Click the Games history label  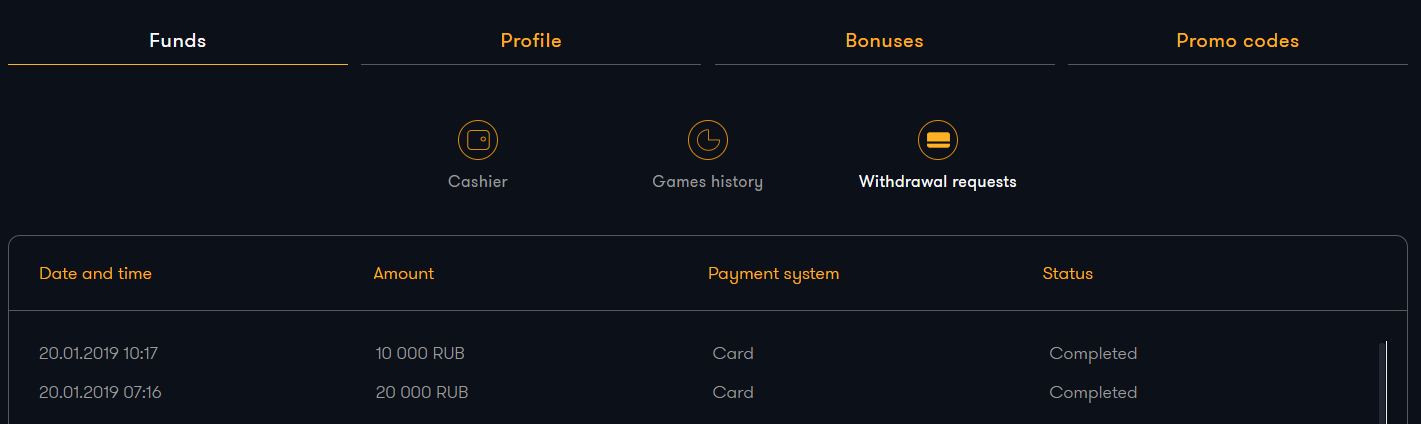coord(708,182)
